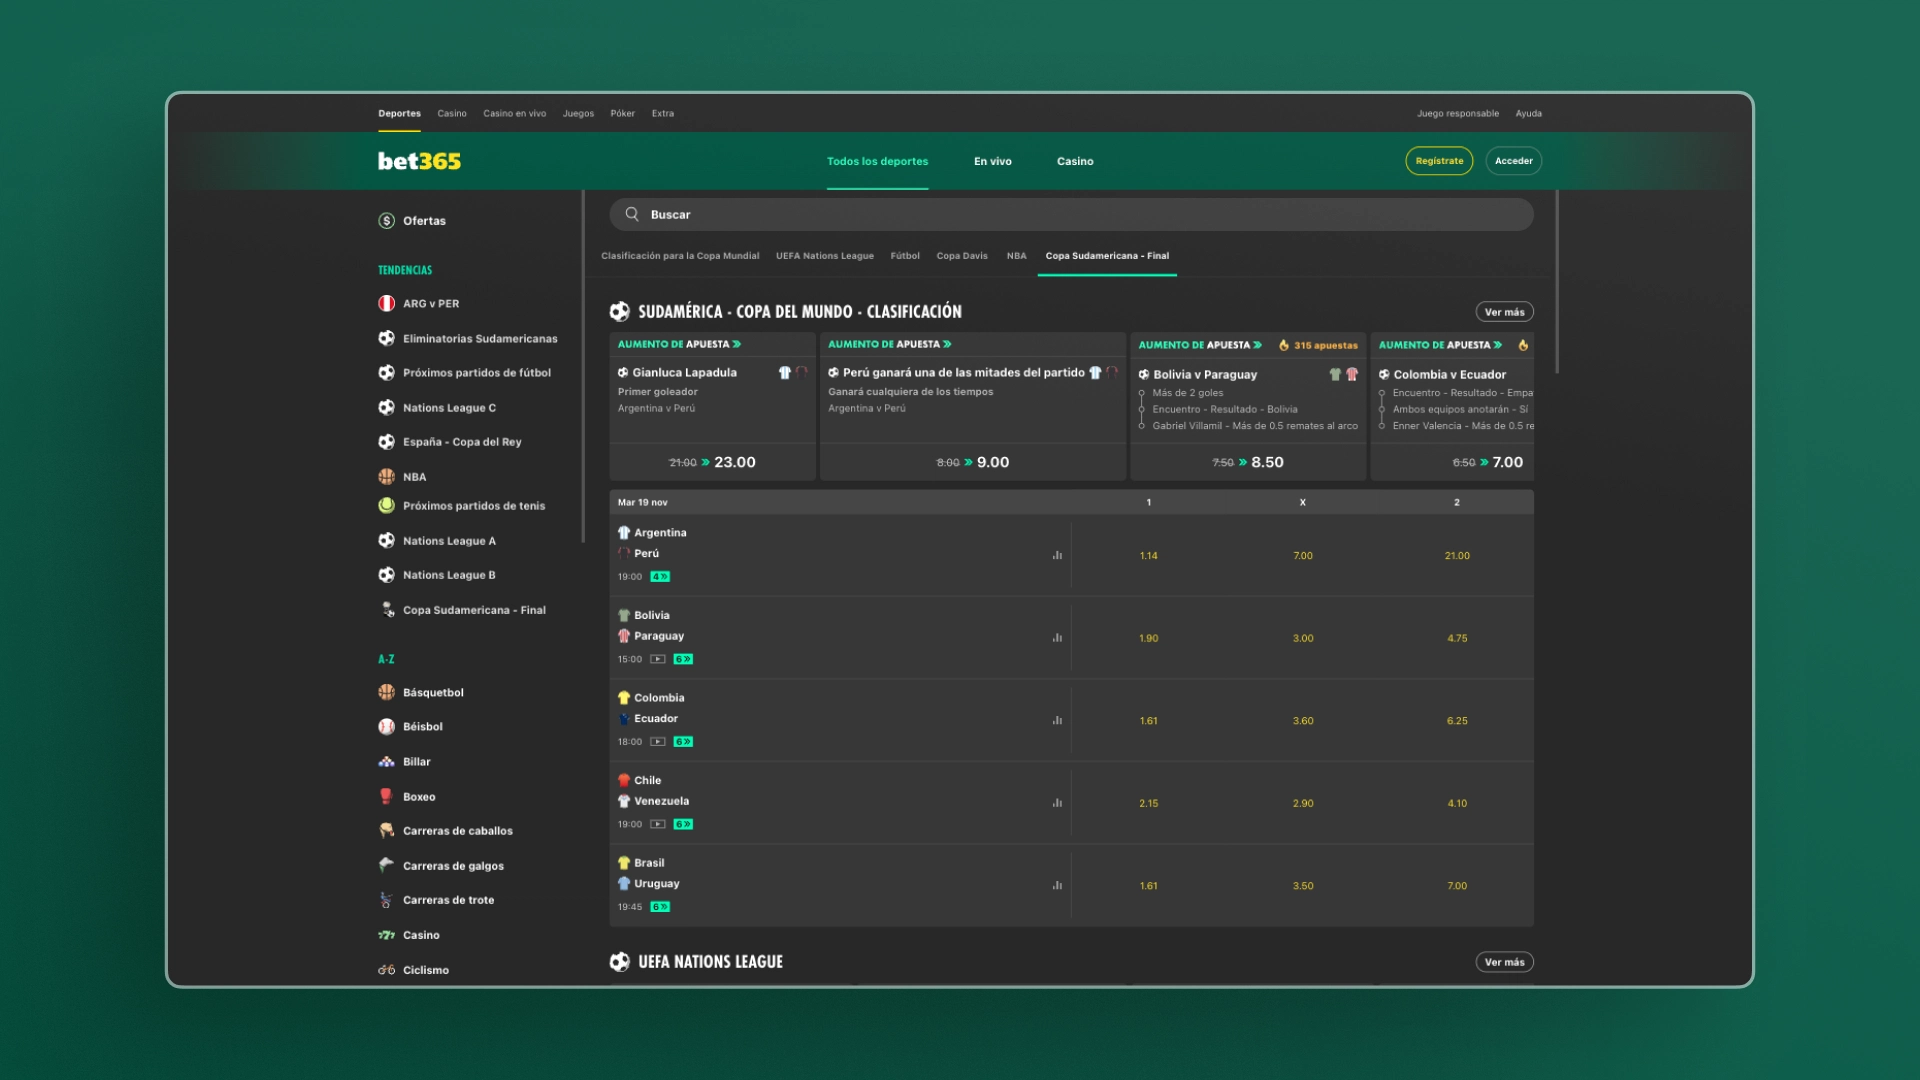
Task: Open Póker top menu item
Action: point(623,114)
